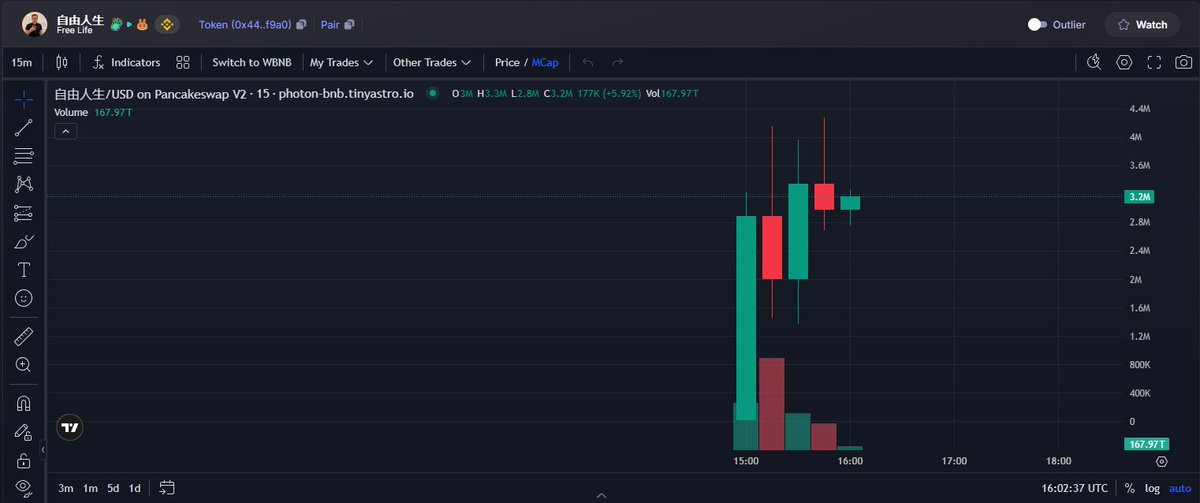The image size is (1200, 503).
Task: Hide all drawings with eye icon
Action: click(x=24, y=487)
